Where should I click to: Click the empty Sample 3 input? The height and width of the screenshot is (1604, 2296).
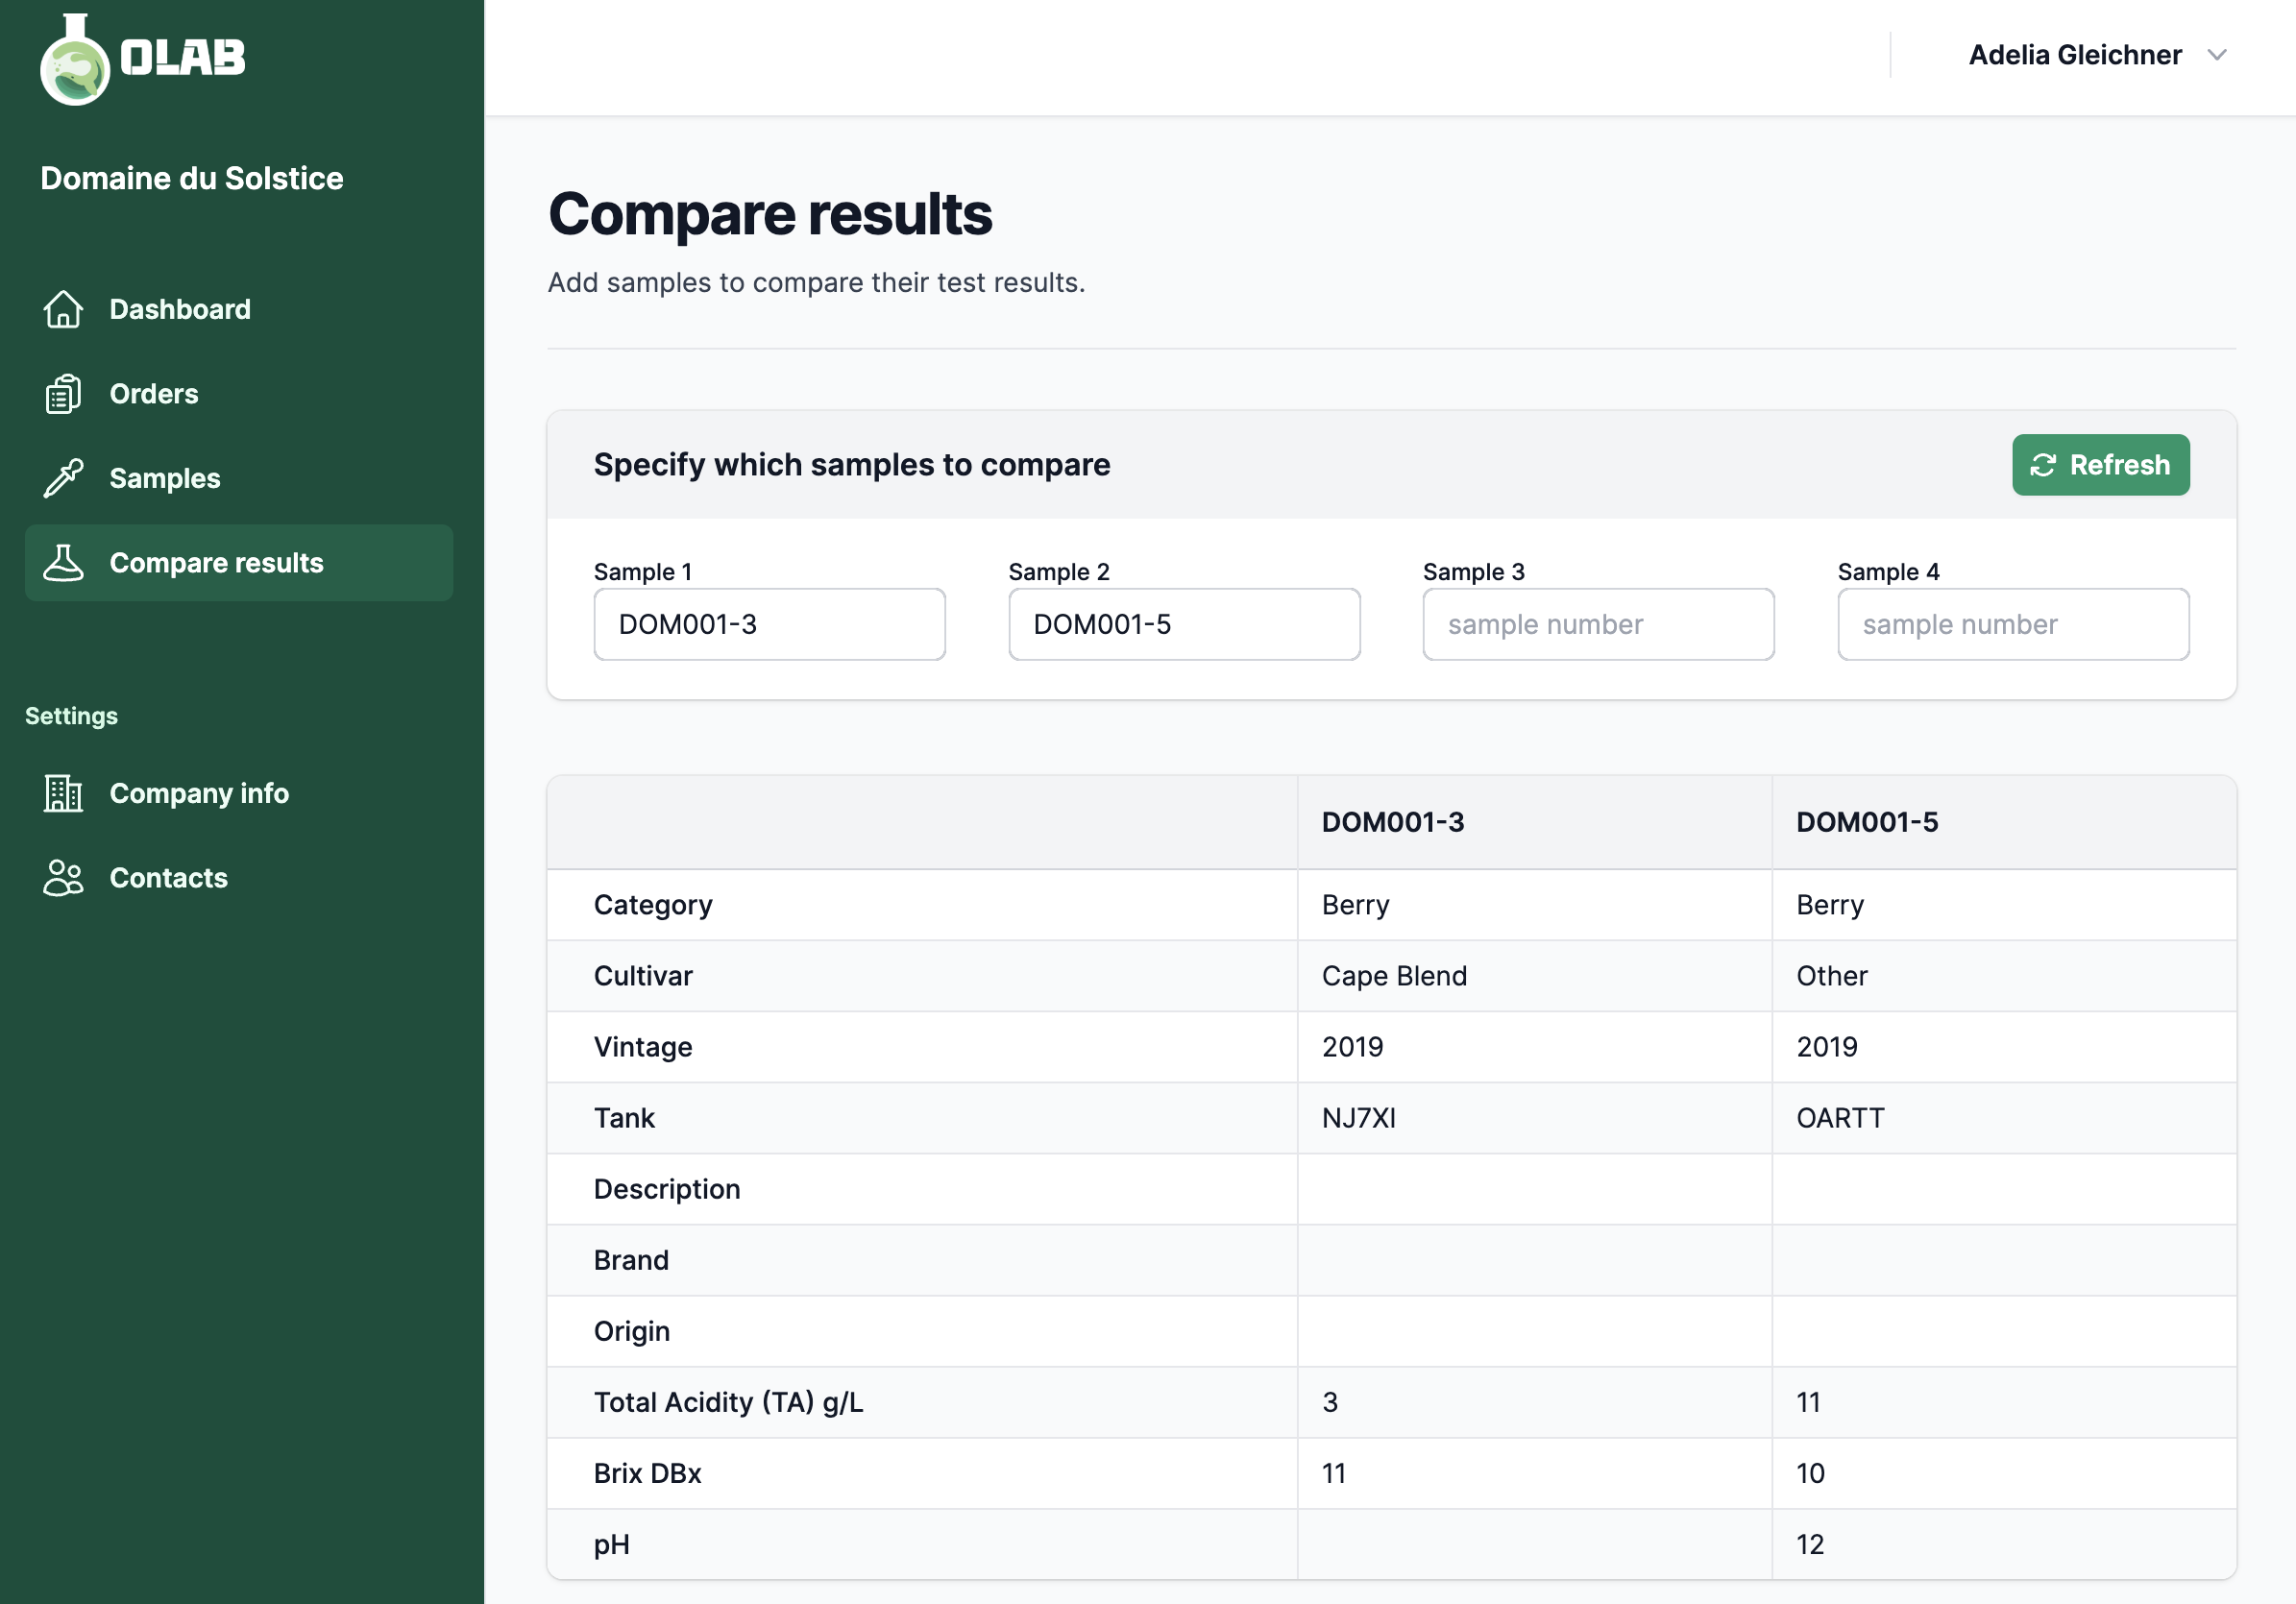point(1598,624)
